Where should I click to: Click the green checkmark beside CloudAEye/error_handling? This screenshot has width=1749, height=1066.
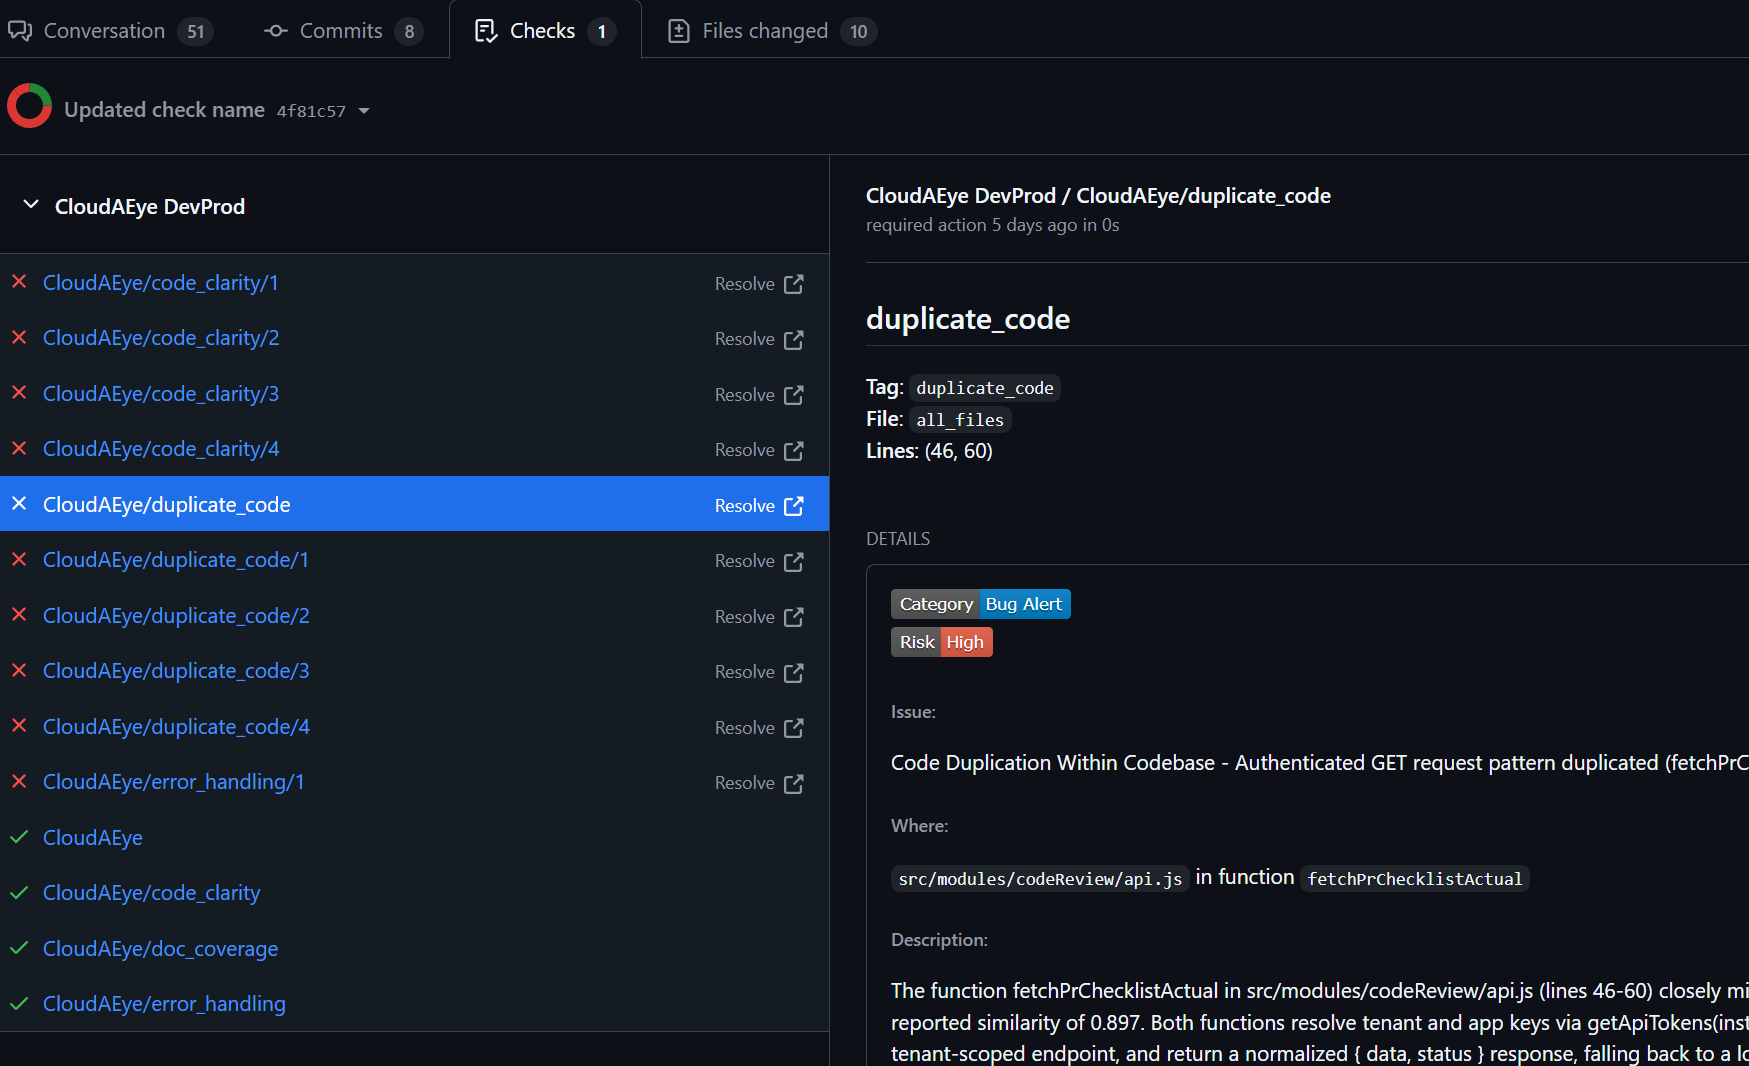click(x=18, y=1003)
